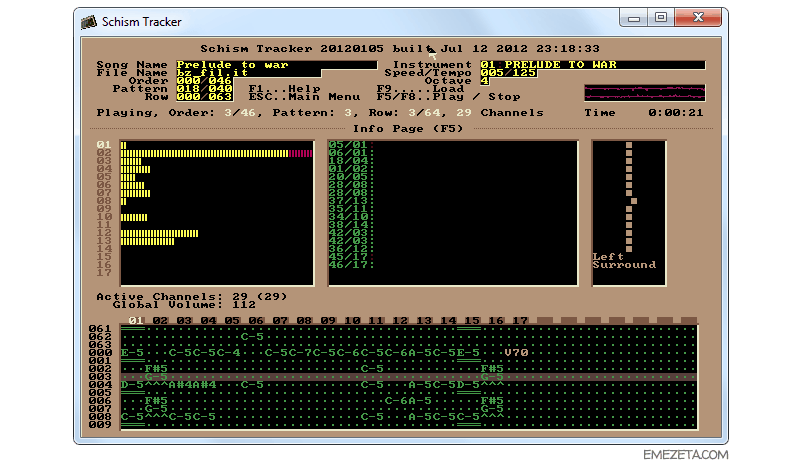Click the "29 Channels" status text
The height and width of the screenshot is (468, 800).
(500, 113)
